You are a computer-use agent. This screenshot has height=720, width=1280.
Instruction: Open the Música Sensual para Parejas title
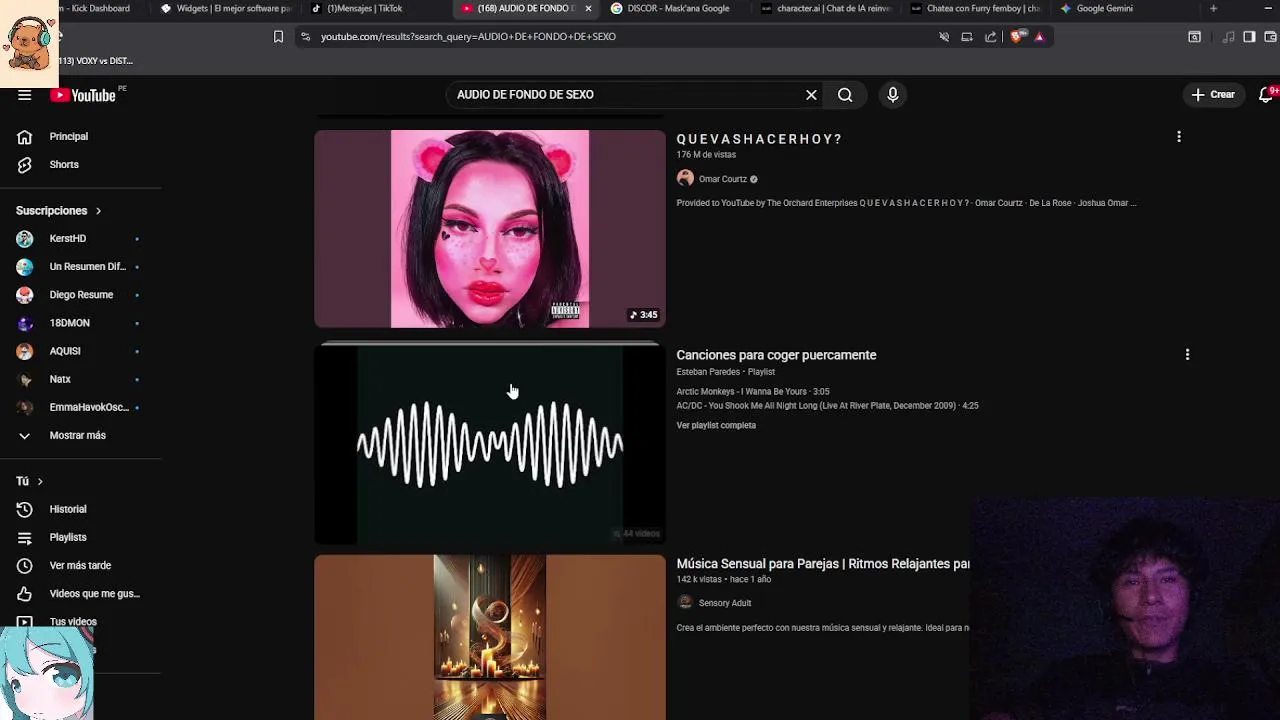pyautogui.click(x=823, y=564)
